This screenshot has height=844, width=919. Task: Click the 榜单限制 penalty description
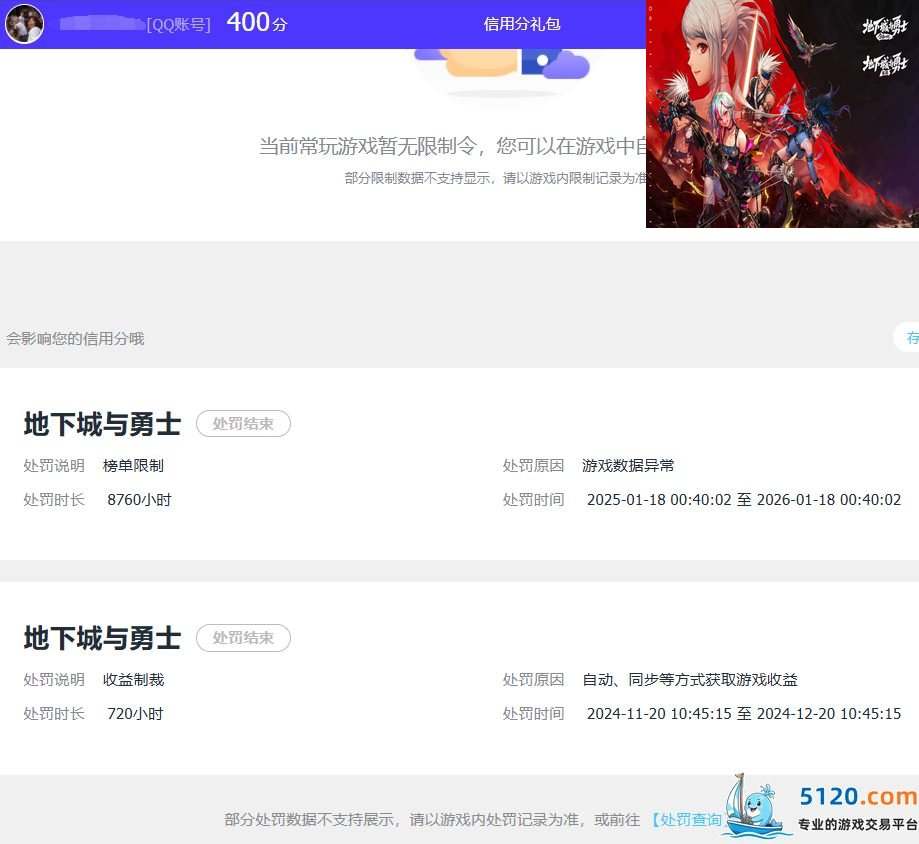pyautogui.click(x=133, y=465)
